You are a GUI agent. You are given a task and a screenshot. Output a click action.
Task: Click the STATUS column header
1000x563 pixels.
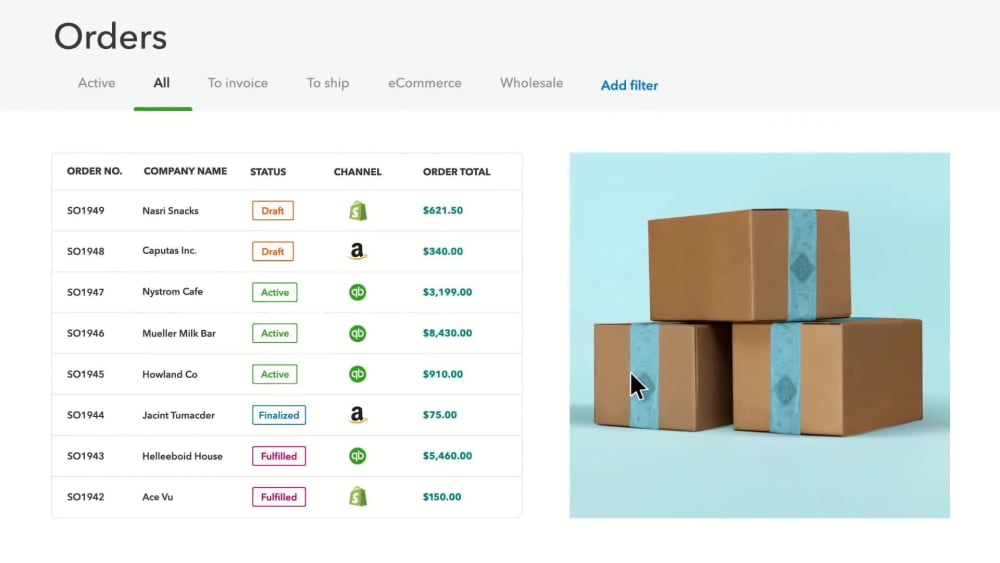pyautogui.click(x=268, y=172)
